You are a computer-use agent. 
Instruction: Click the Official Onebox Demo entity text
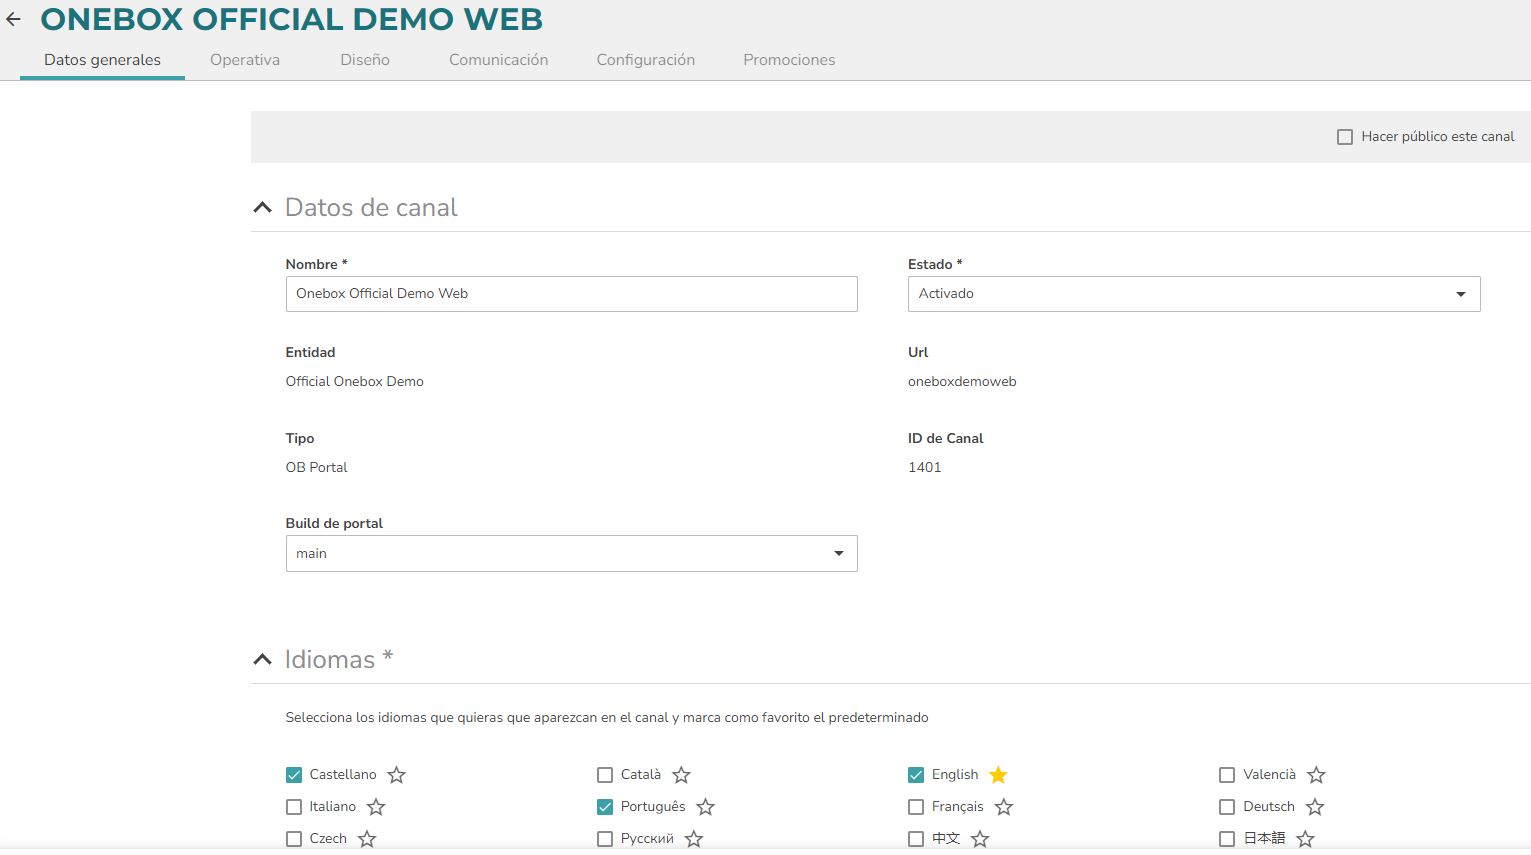point(355,381)
